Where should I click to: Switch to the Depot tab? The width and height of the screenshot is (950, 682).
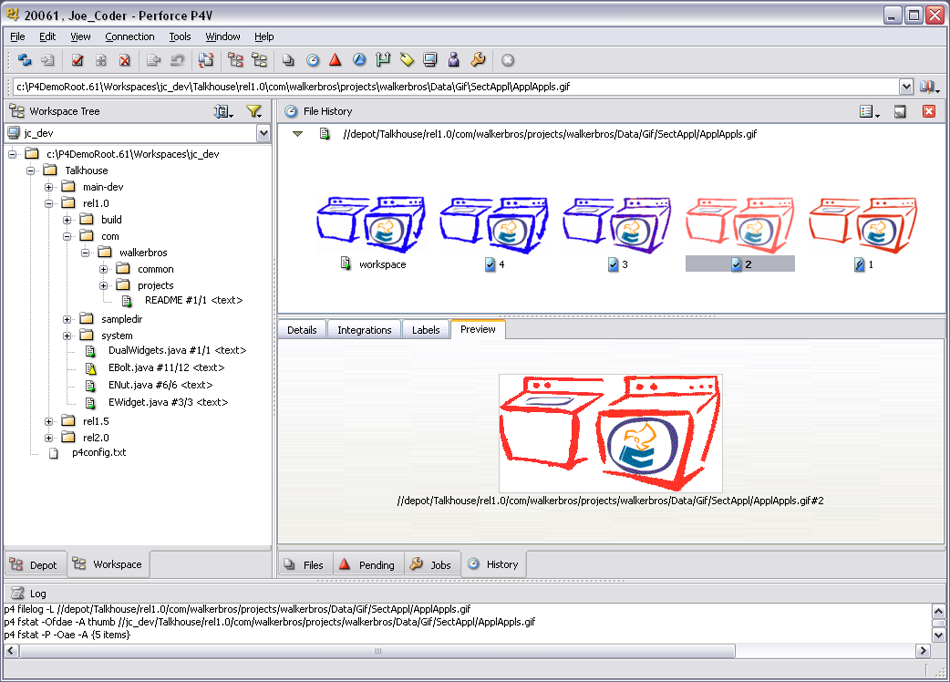click(x=34, y=565)
